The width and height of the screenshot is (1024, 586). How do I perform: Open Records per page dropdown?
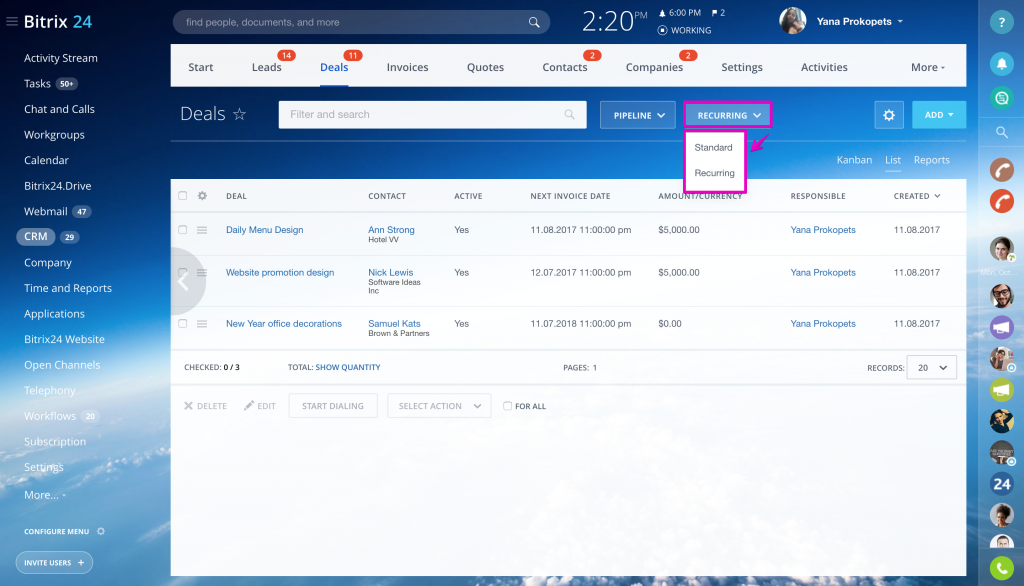coord(932,368)
